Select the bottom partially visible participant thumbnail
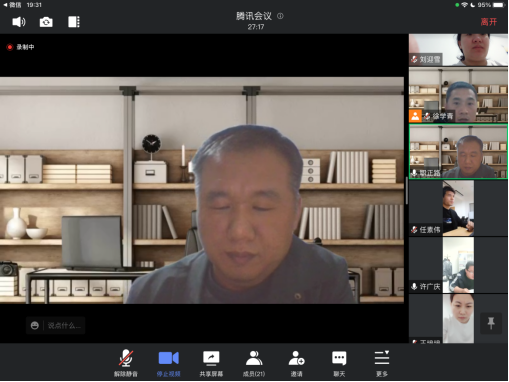 [458, 319]
